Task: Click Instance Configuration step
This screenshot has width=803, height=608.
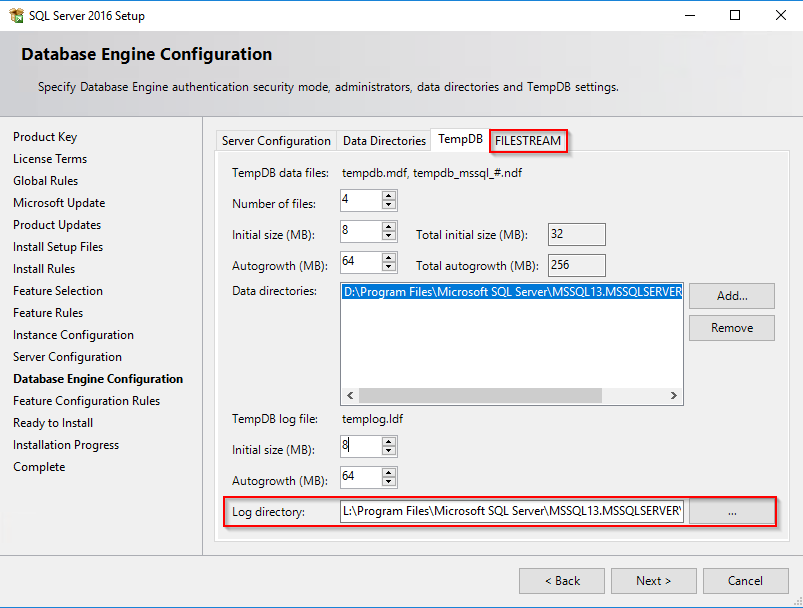Action: pyautogui.click(x=73, y=335)
